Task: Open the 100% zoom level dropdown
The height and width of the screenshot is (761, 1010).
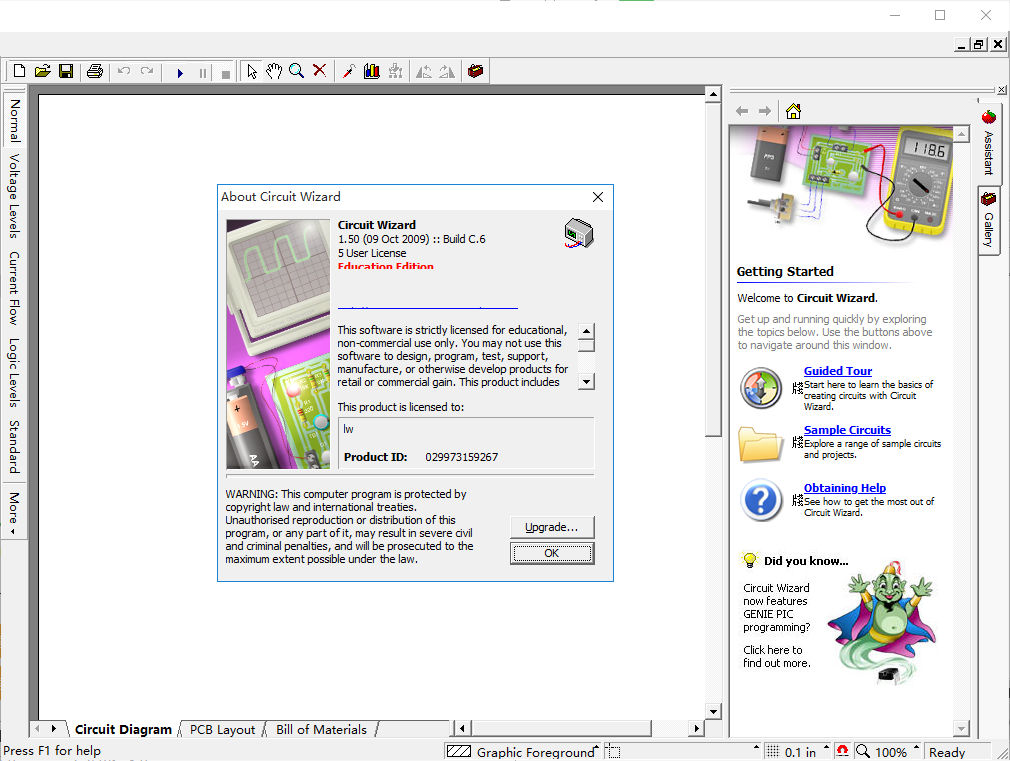Action: tap(915, 747)
